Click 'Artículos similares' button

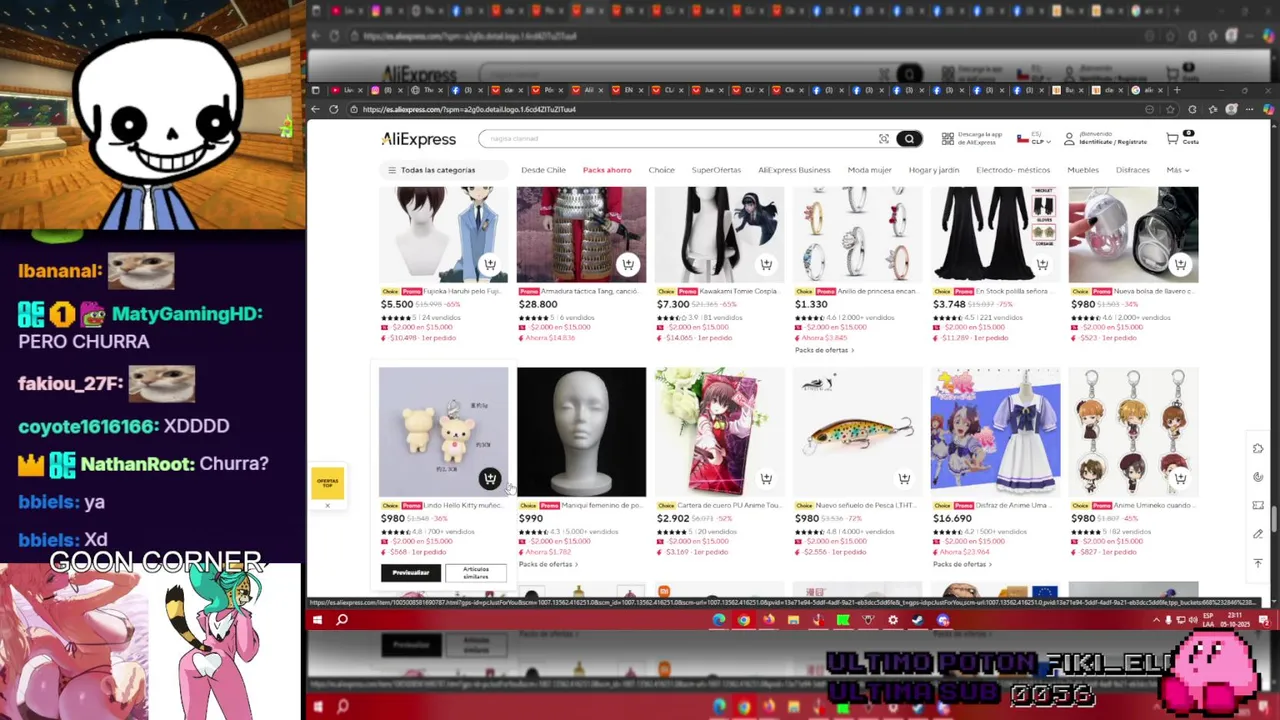pos(476,573)
